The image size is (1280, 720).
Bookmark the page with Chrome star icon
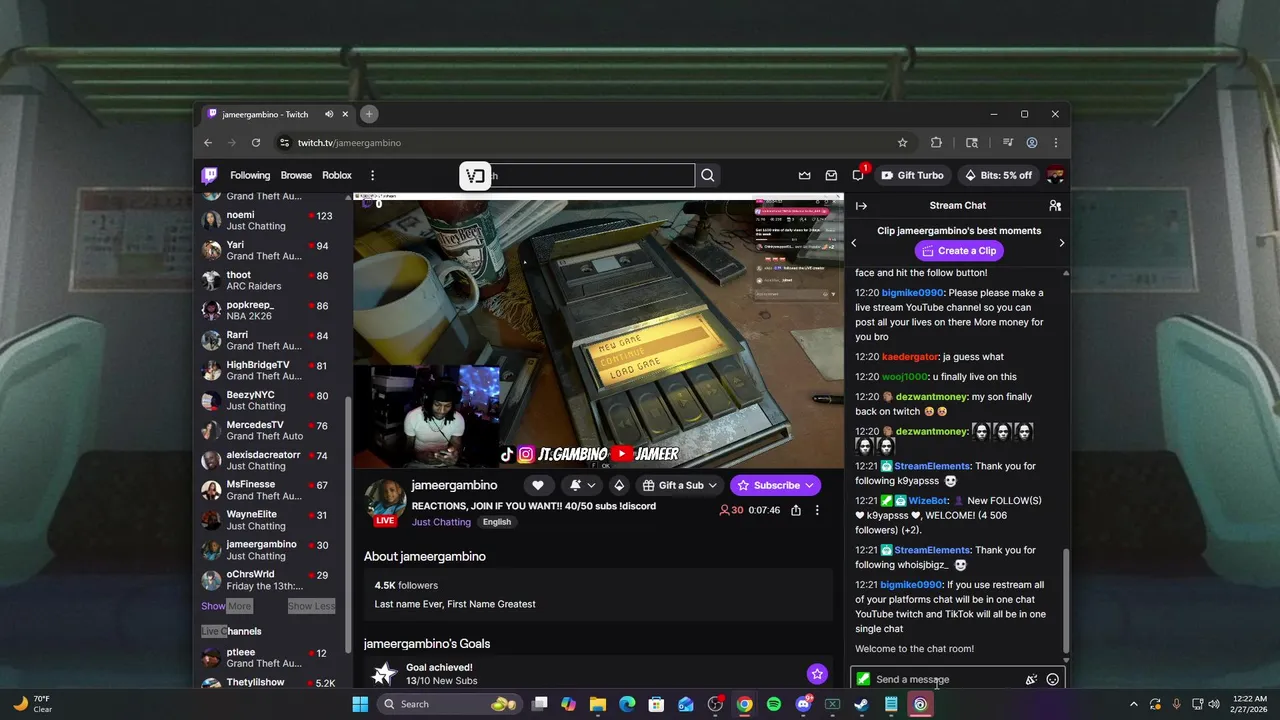pyautogui.click(x=902, y=143)
